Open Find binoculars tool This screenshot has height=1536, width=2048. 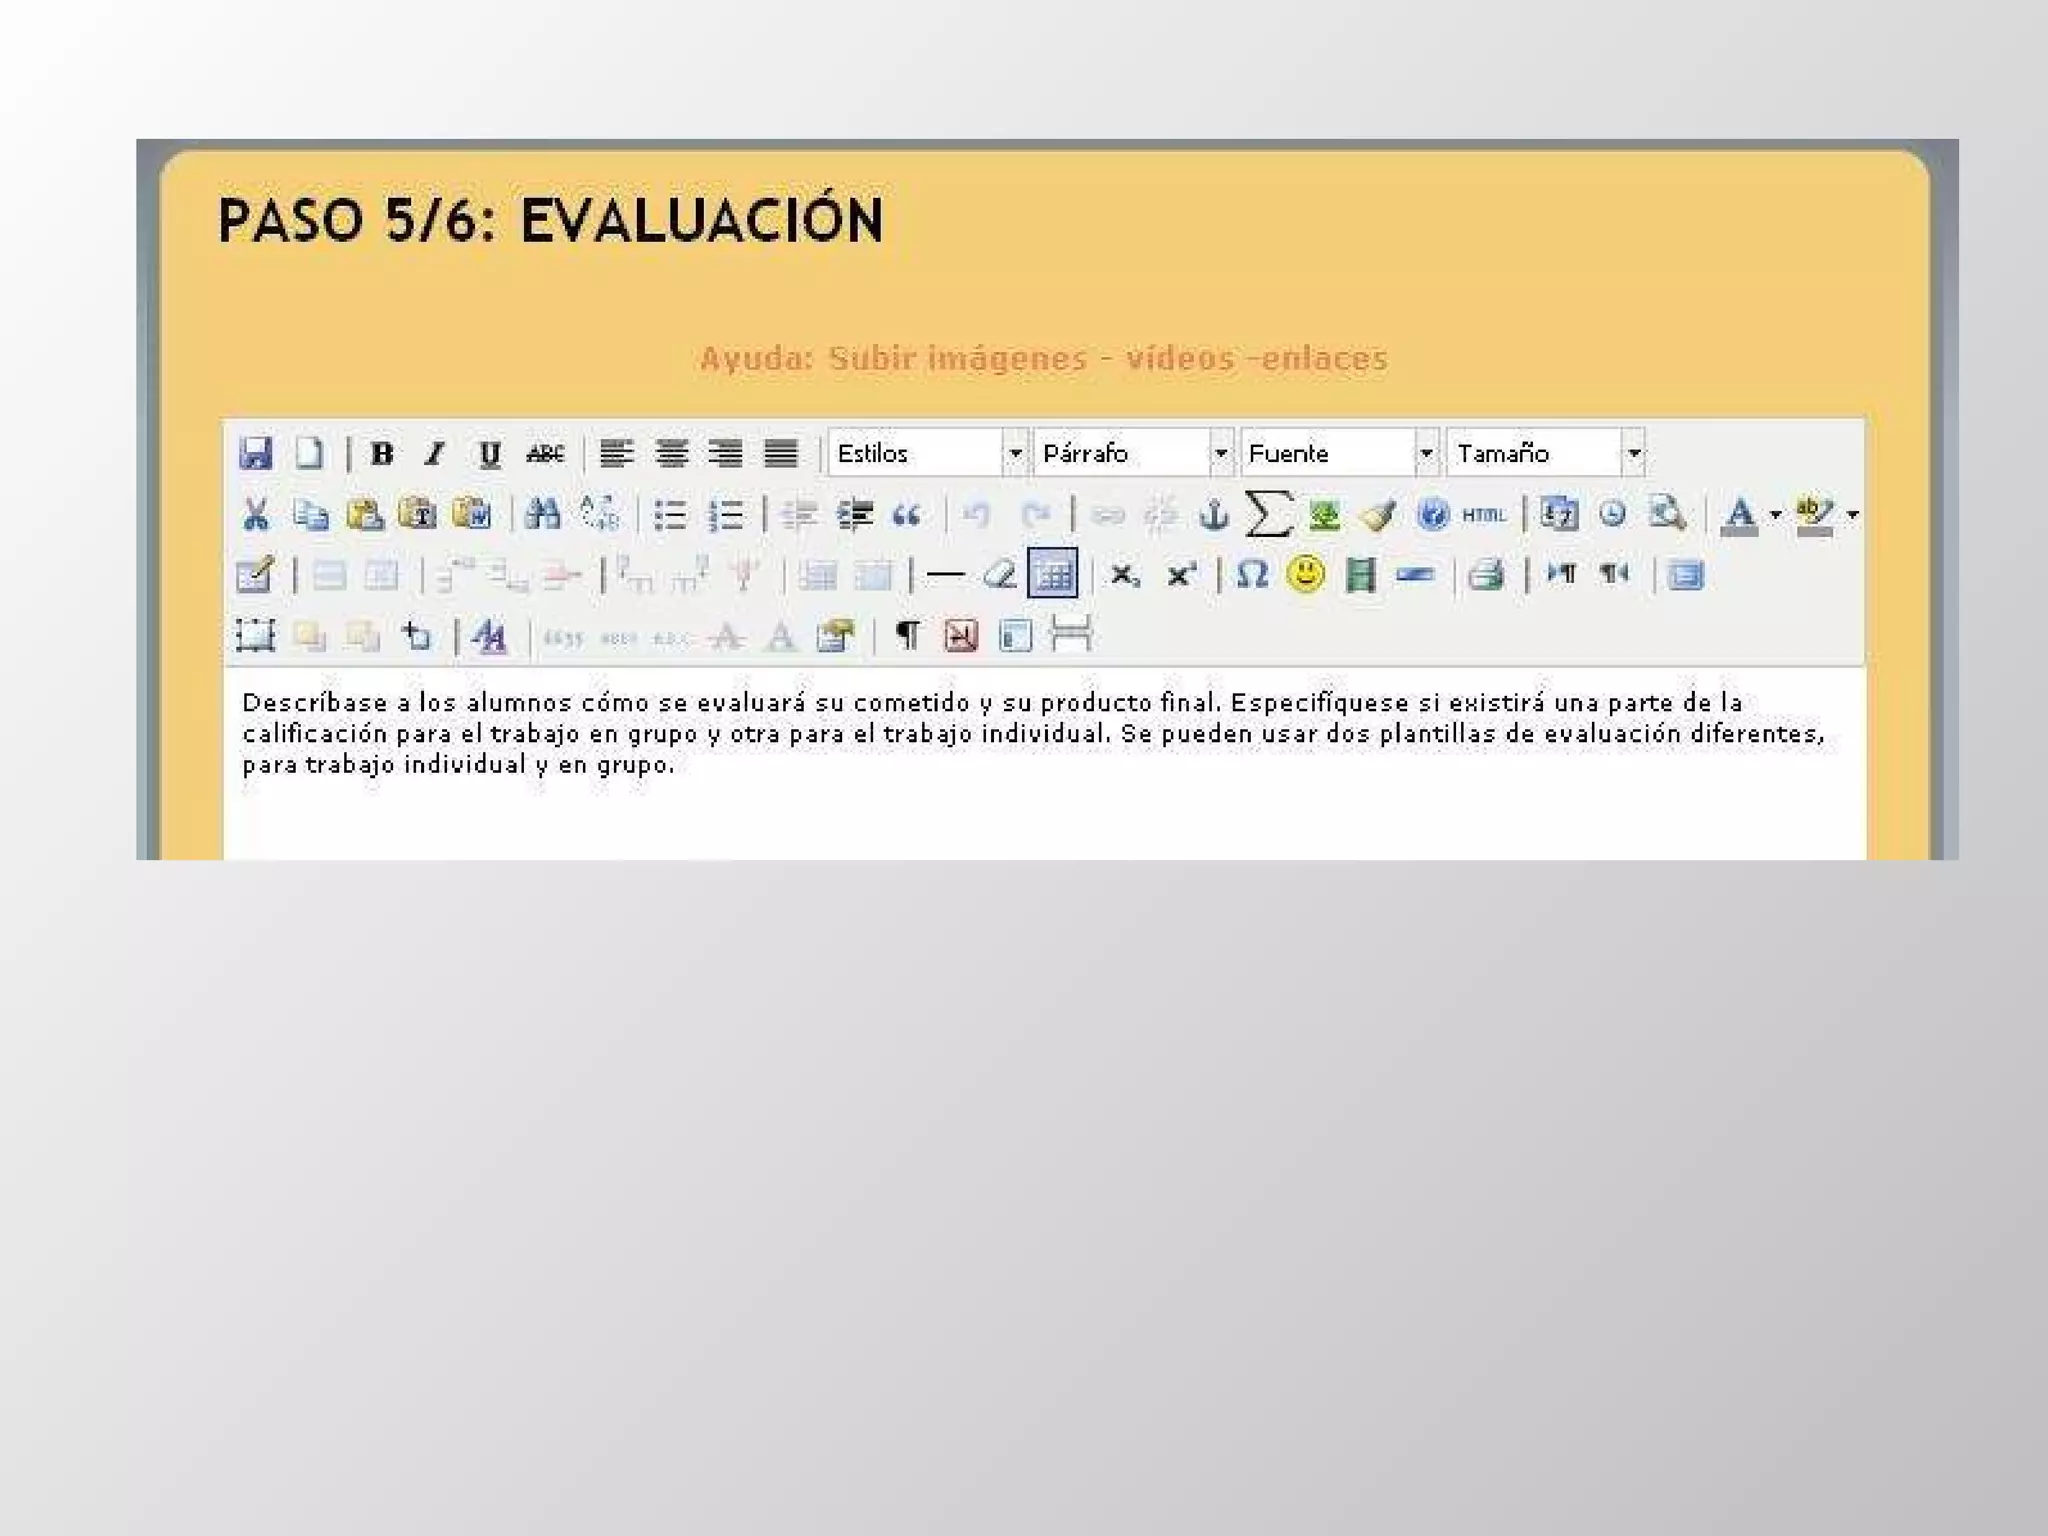(x=542, y=514)
